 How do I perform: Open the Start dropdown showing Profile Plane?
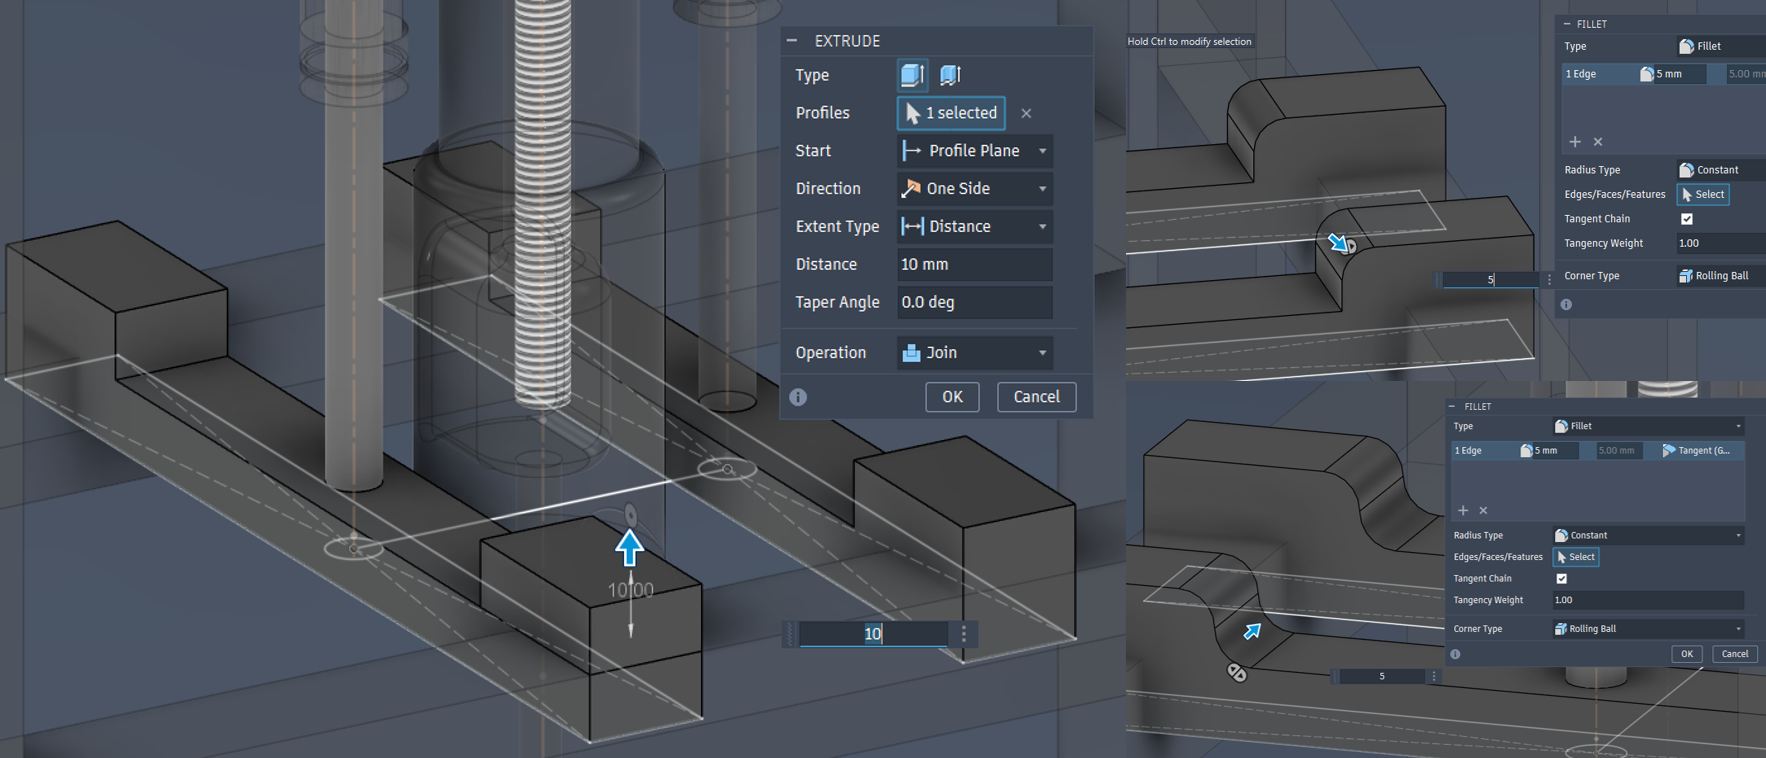[975, 151]
